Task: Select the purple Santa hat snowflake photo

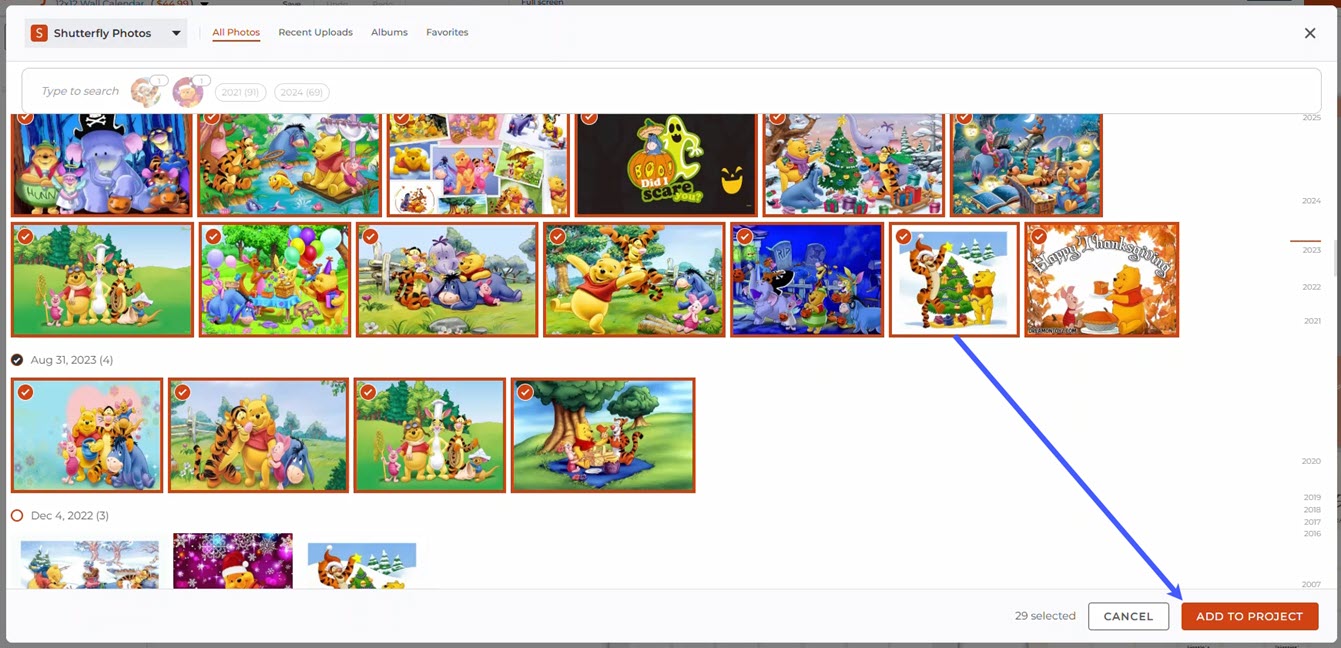Action: click(233, 561)
